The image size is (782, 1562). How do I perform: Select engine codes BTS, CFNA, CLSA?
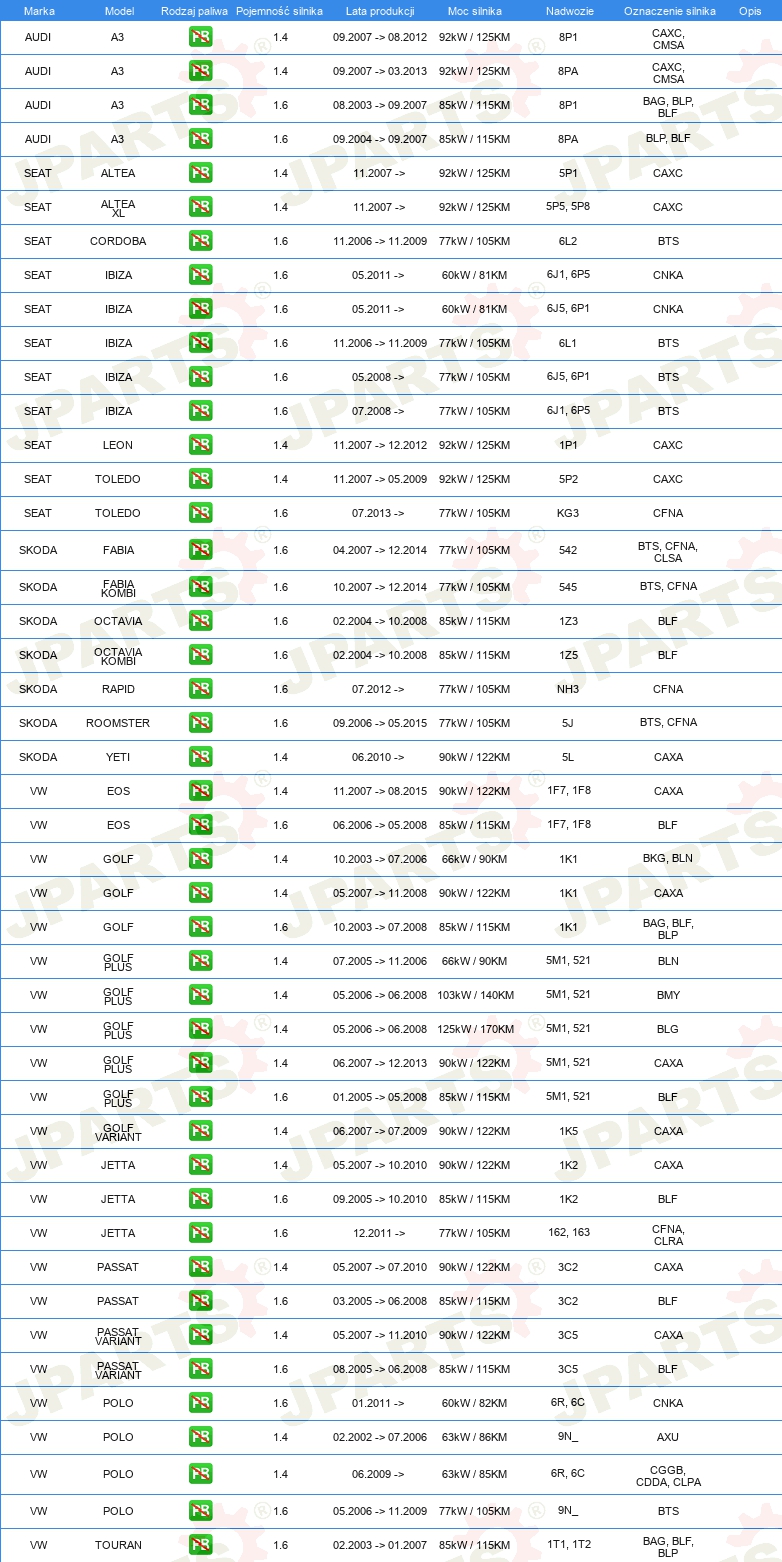pos(668,552)
